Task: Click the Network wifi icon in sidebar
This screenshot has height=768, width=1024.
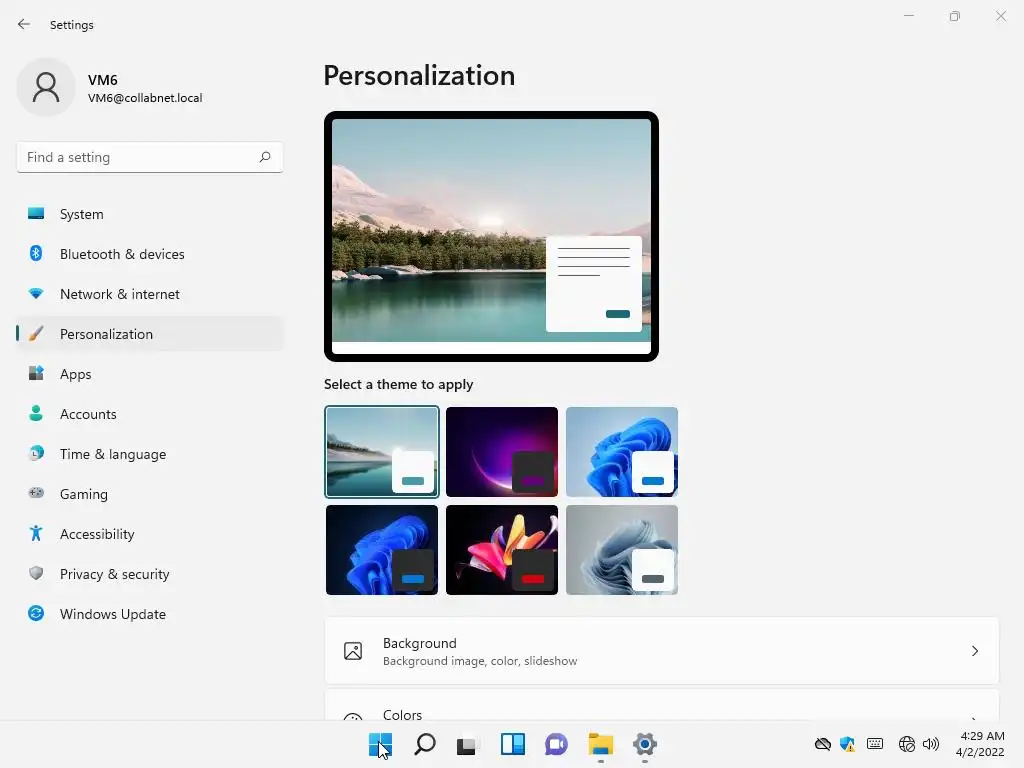Action: 36,294
